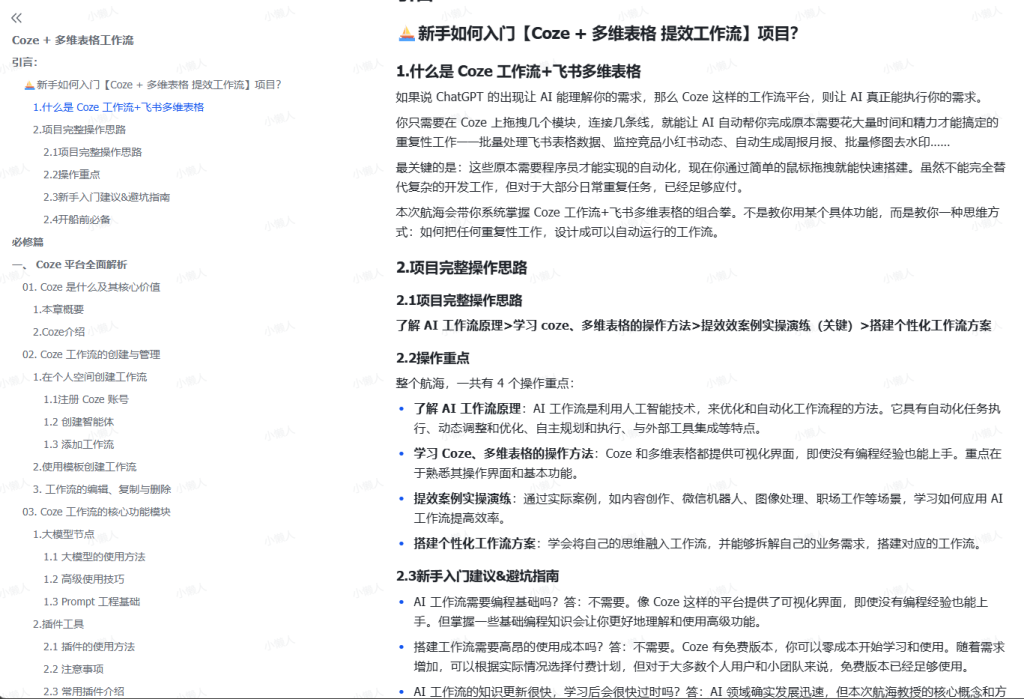
Task: Click document heading 2.项目完整操作思路
Action: (x=461, y=268)
